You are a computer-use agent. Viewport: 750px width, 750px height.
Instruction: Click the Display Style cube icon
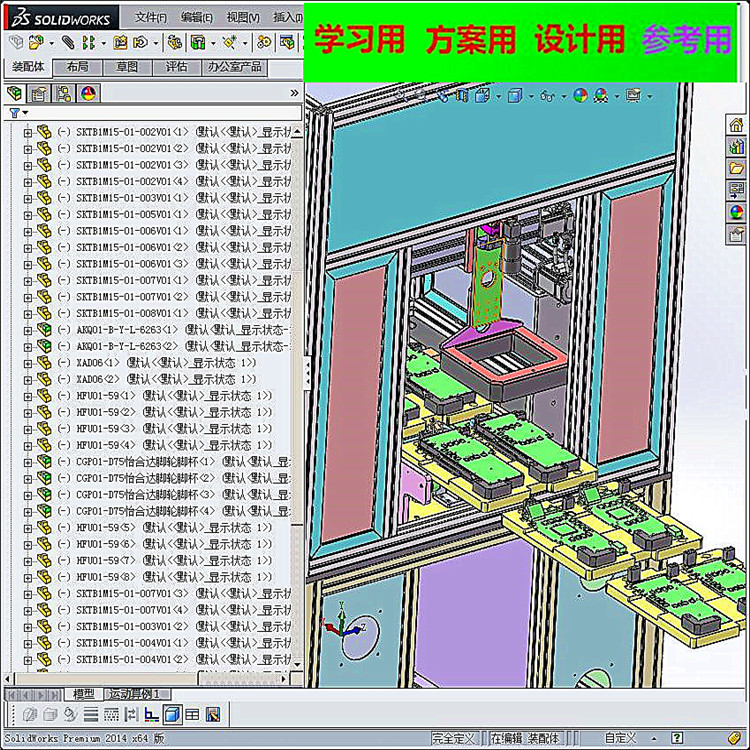pos(515,96)
